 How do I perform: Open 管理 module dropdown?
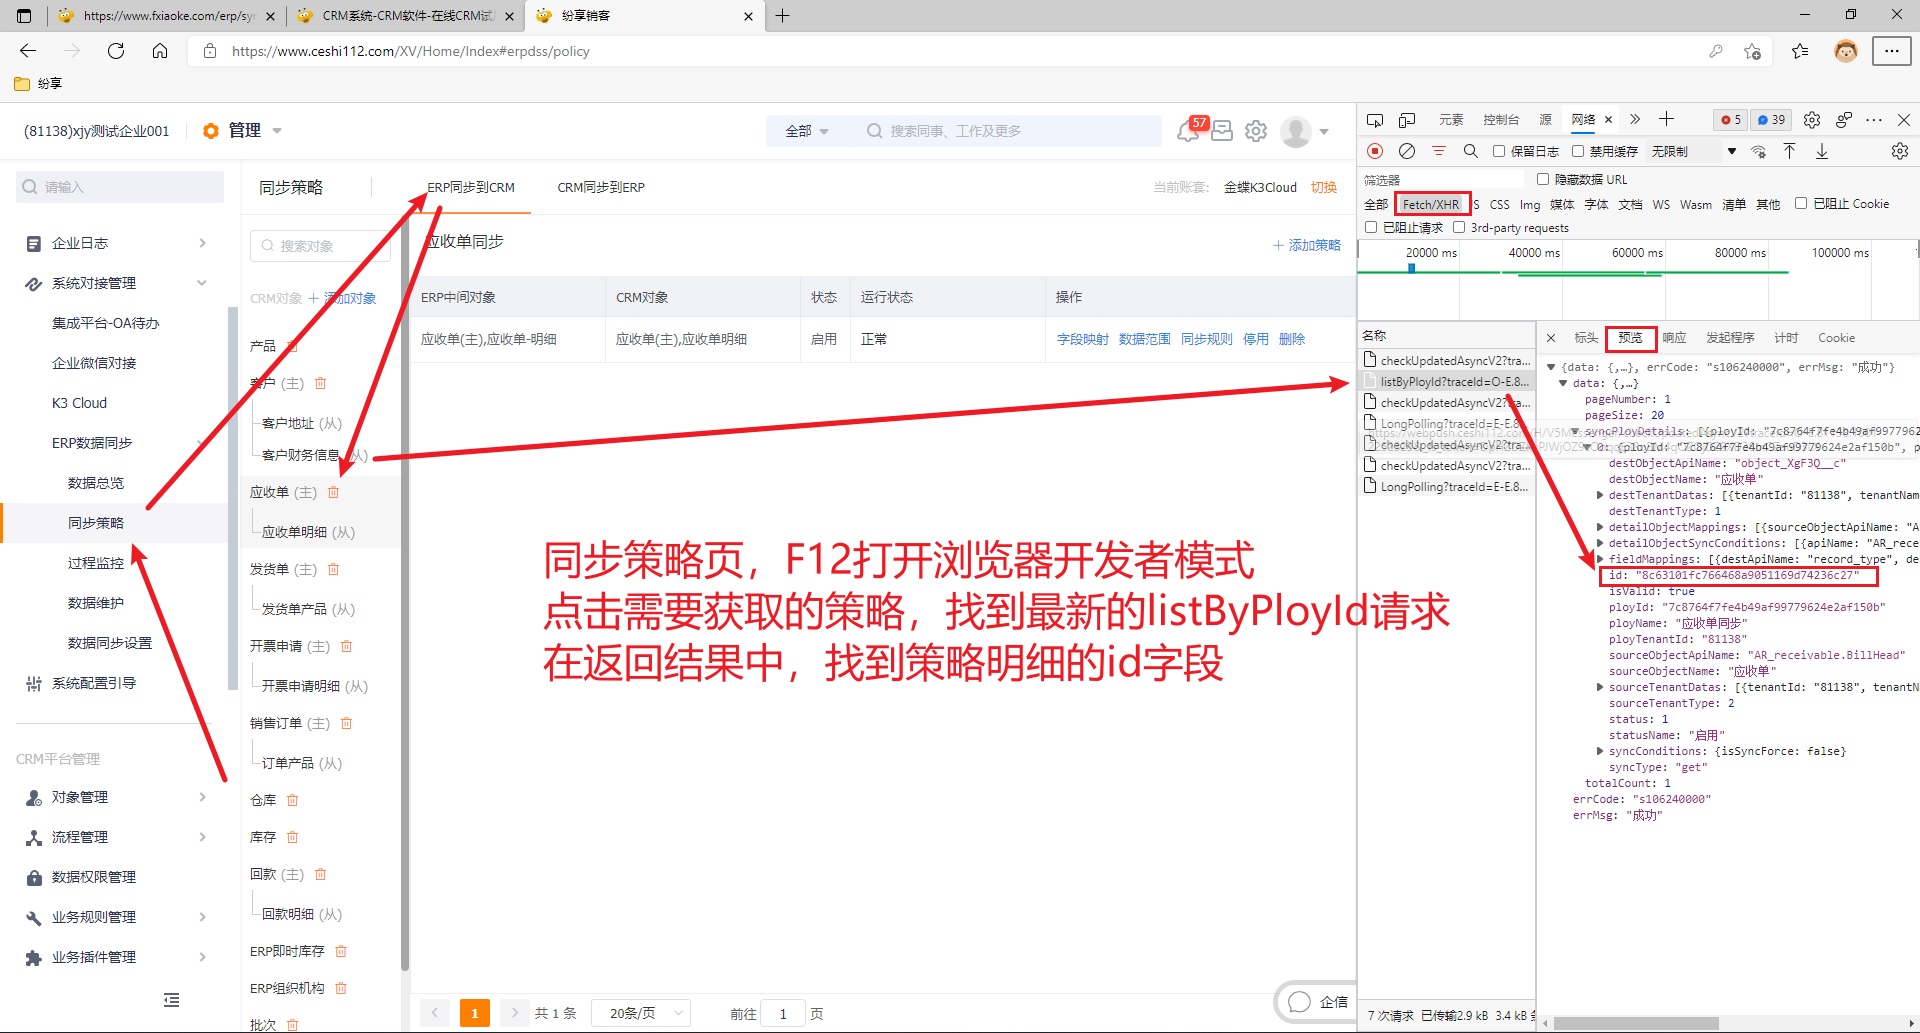click(x=256, y=130)
